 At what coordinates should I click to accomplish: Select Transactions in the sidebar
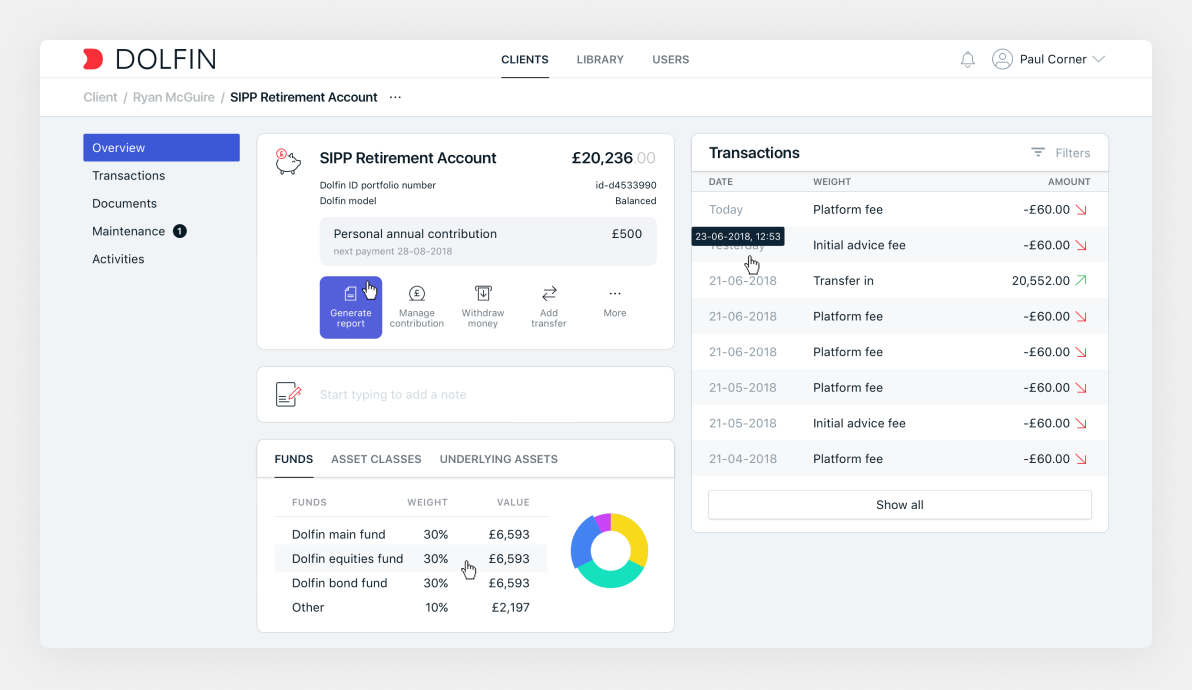pos(128,176)
